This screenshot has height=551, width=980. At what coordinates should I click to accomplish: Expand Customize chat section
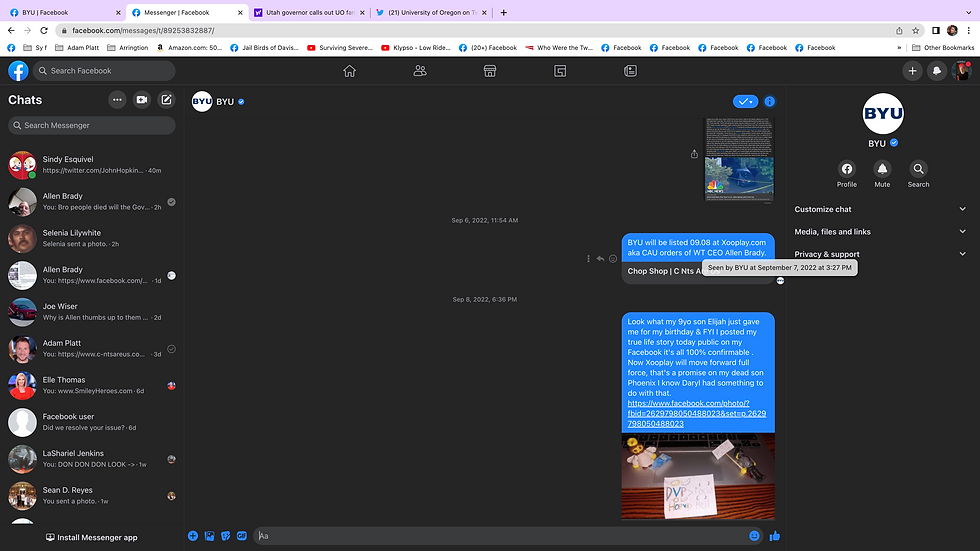880,209
